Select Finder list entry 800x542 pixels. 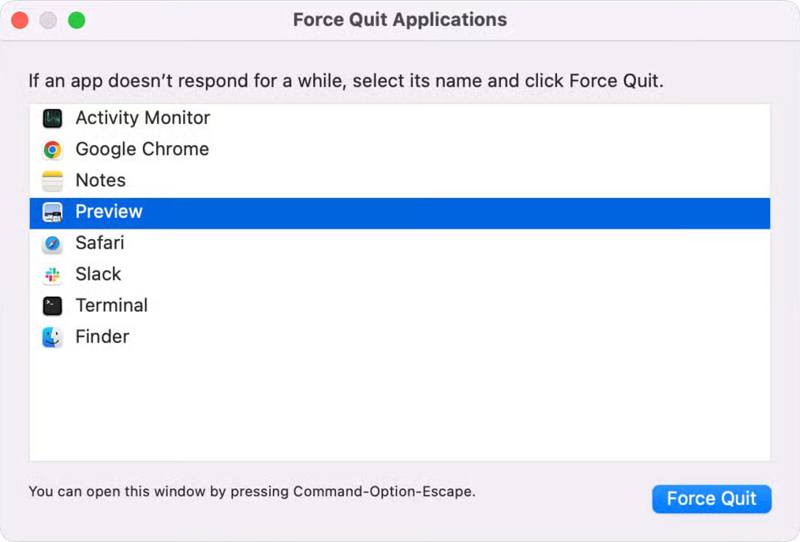[102, 337]
